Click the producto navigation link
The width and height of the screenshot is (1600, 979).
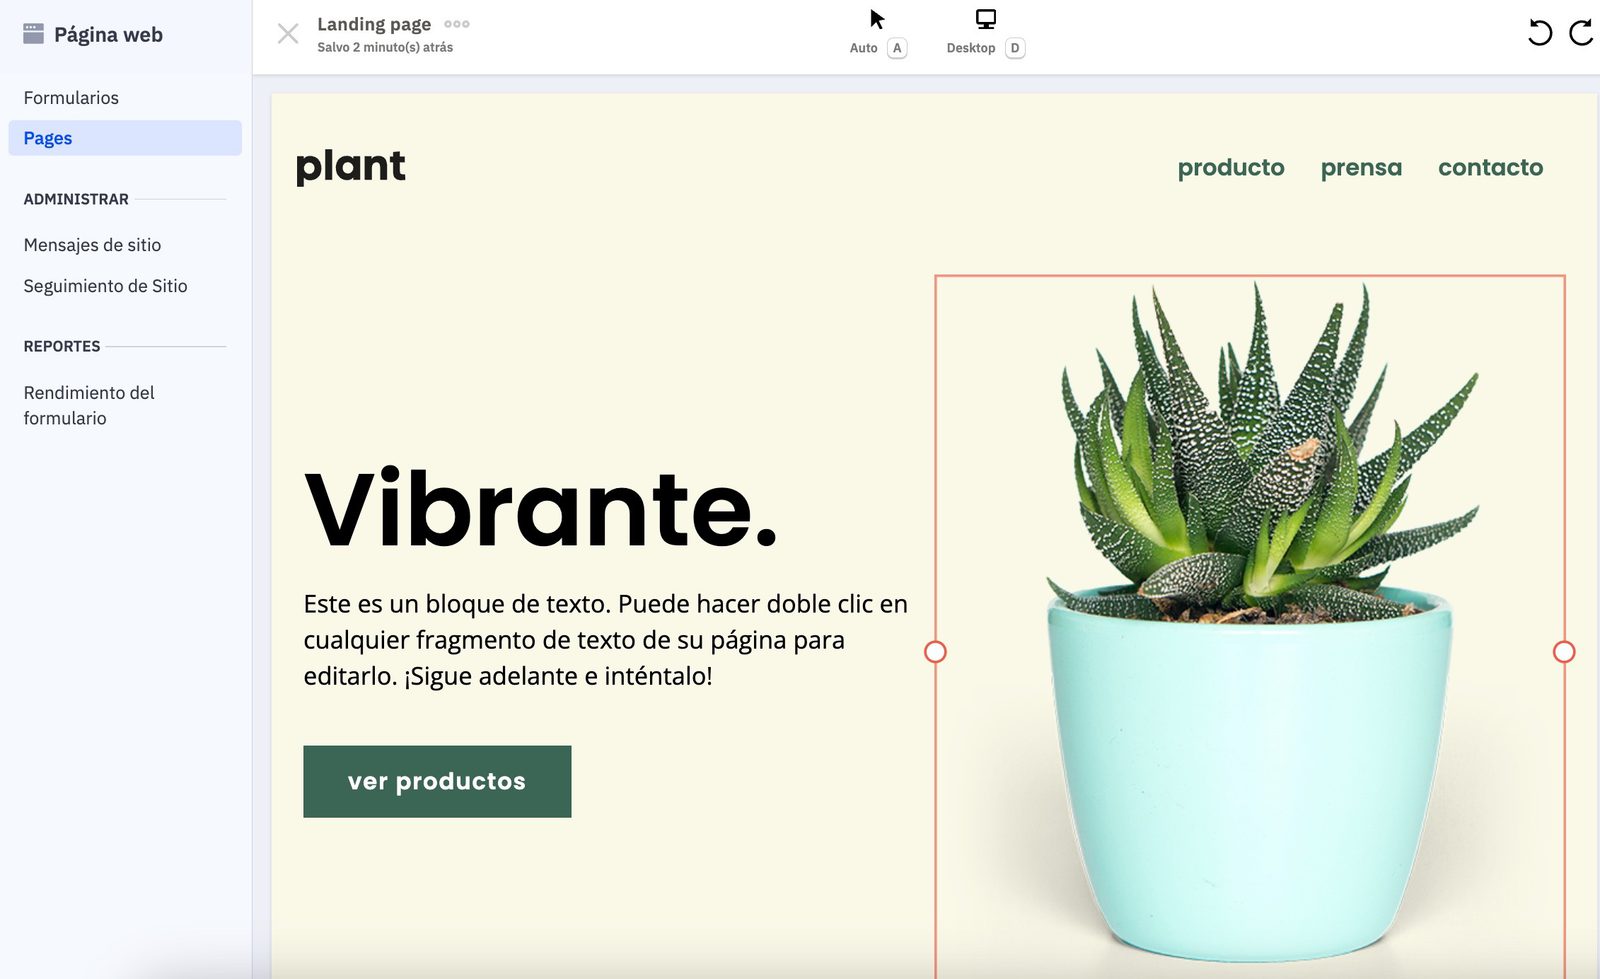[x=1231, y=167]
